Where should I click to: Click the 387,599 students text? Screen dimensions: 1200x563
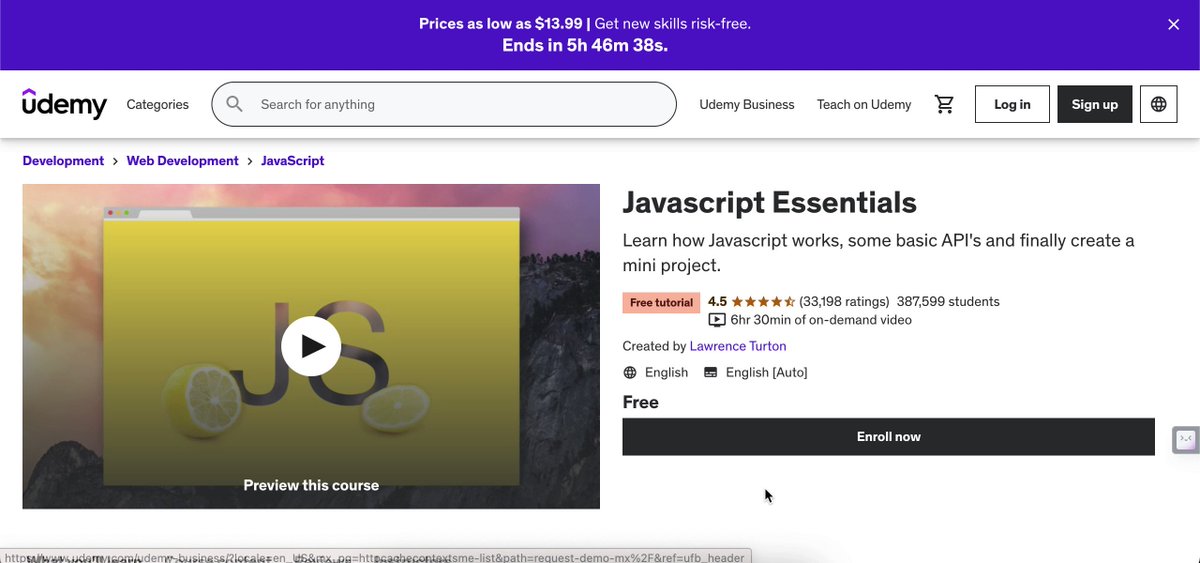coord(948,301)
